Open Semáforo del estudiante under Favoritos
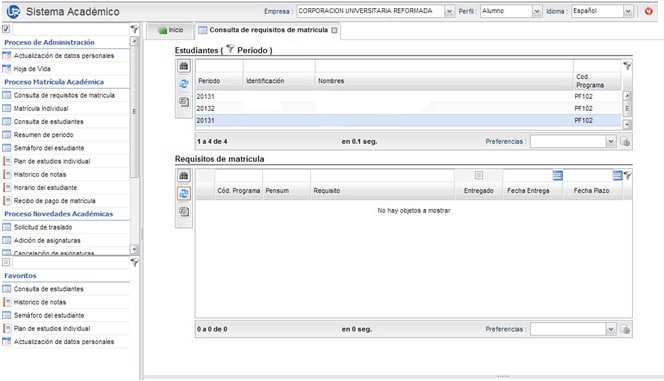This screenshot has height=381, width=664. pos(49,315)
